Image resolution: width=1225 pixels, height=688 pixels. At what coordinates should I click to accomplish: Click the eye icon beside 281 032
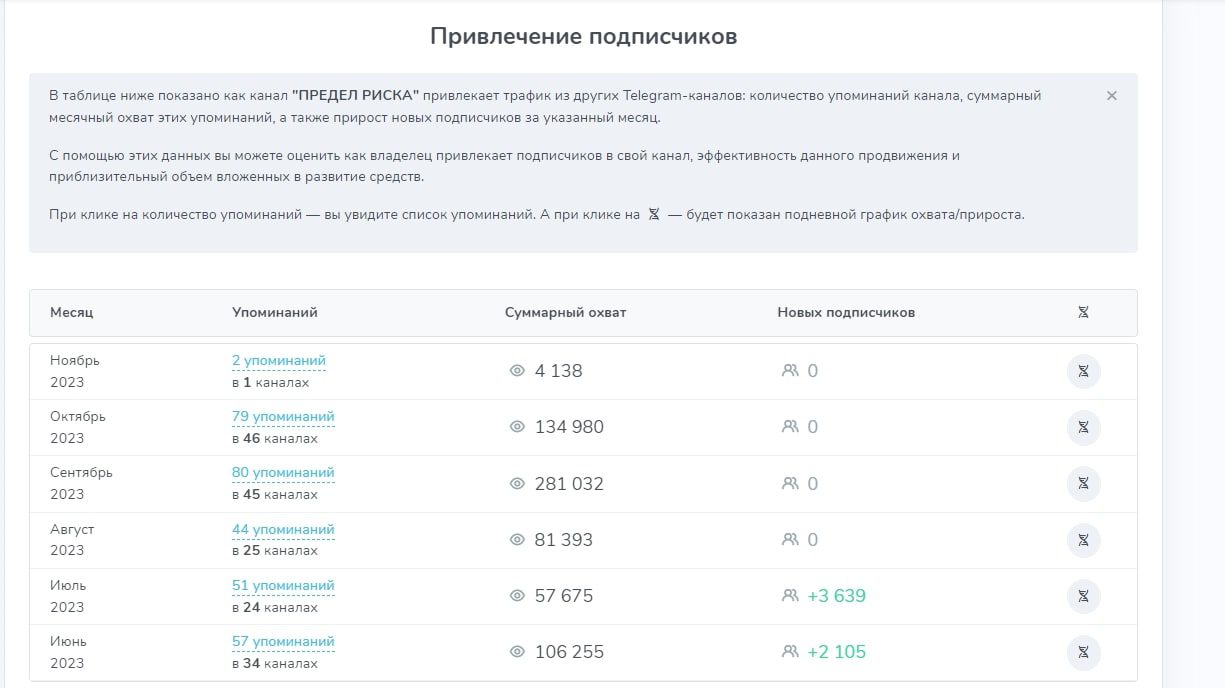pyautogui.click(x=517, y=483)
